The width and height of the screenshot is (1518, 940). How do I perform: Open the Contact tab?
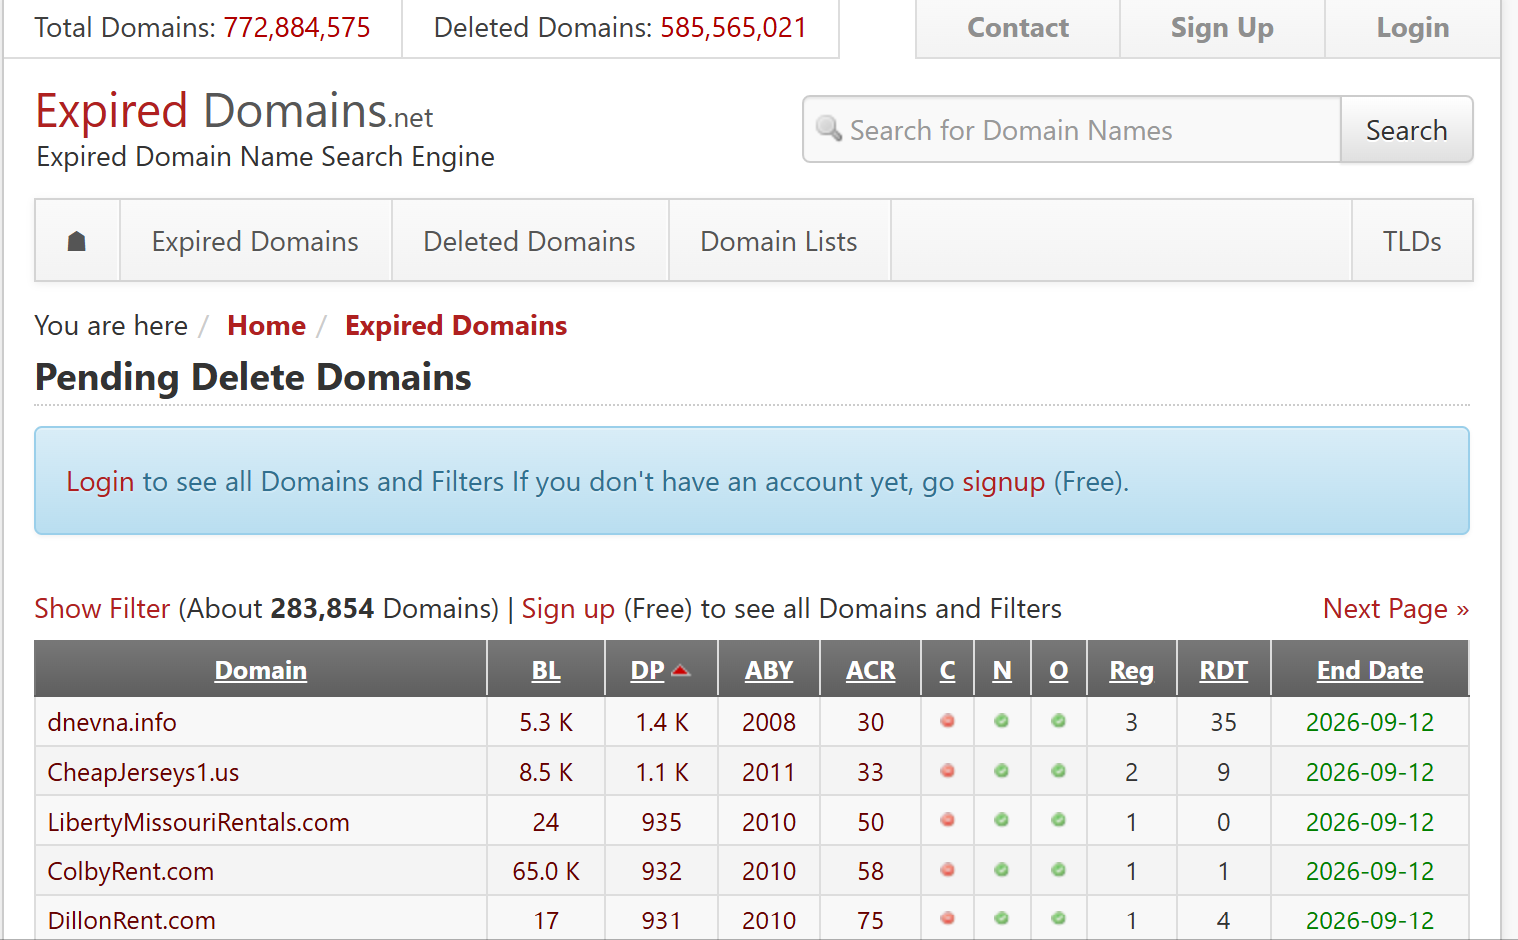click(x=1018, y=28)
